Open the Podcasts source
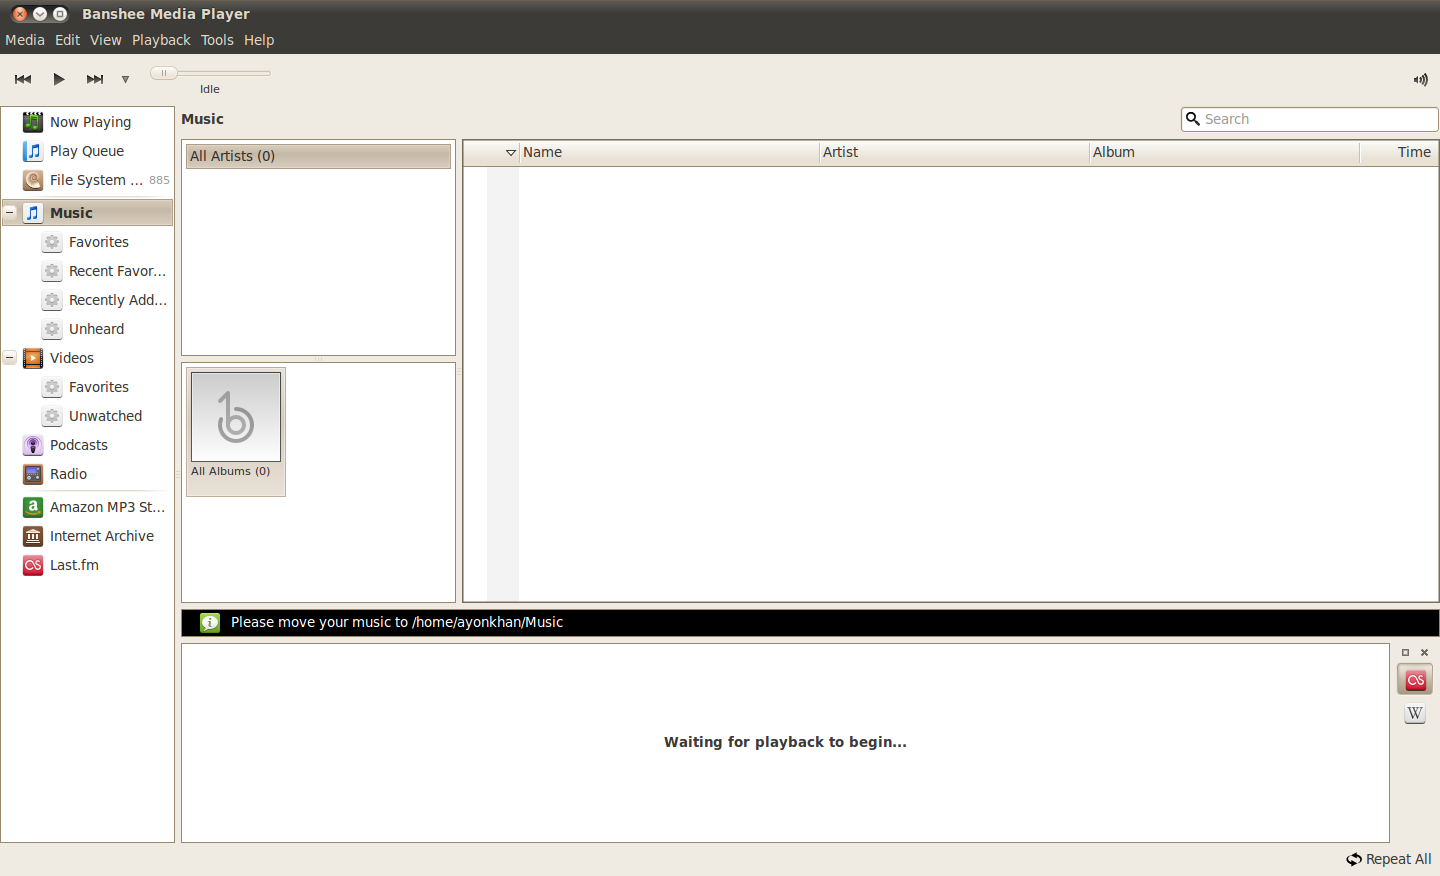This screenshot has width=1440, height=876. tap(79, 445)
